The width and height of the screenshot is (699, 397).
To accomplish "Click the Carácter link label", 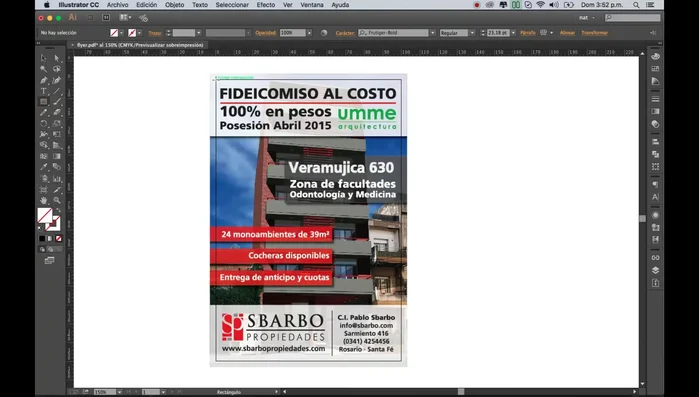I will pyautogui.click(x=345, y=33).
